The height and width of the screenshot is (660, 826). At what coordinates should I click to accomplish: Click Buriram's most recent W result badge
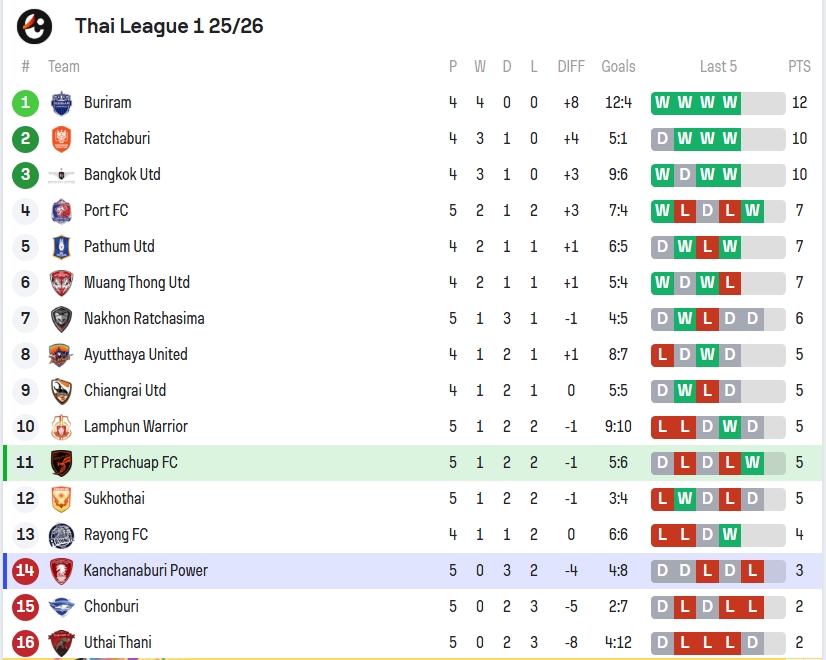[x=730, y=103]
